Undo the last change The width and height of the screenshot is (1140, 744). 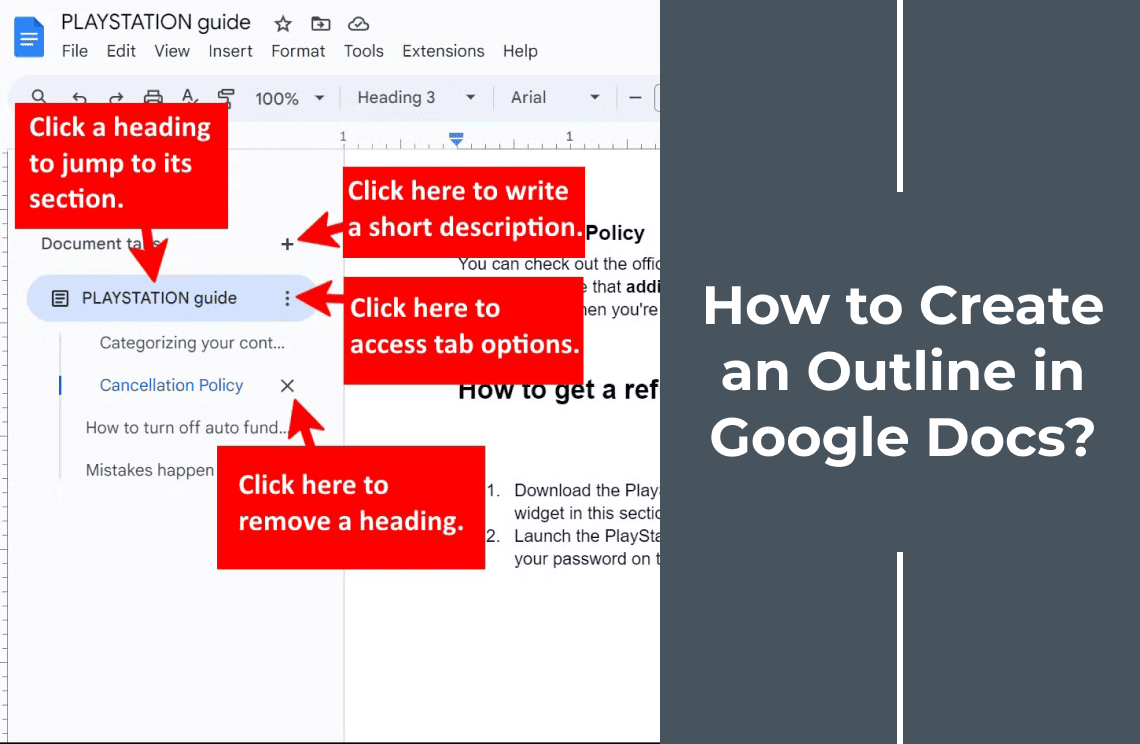pos(79,97)
